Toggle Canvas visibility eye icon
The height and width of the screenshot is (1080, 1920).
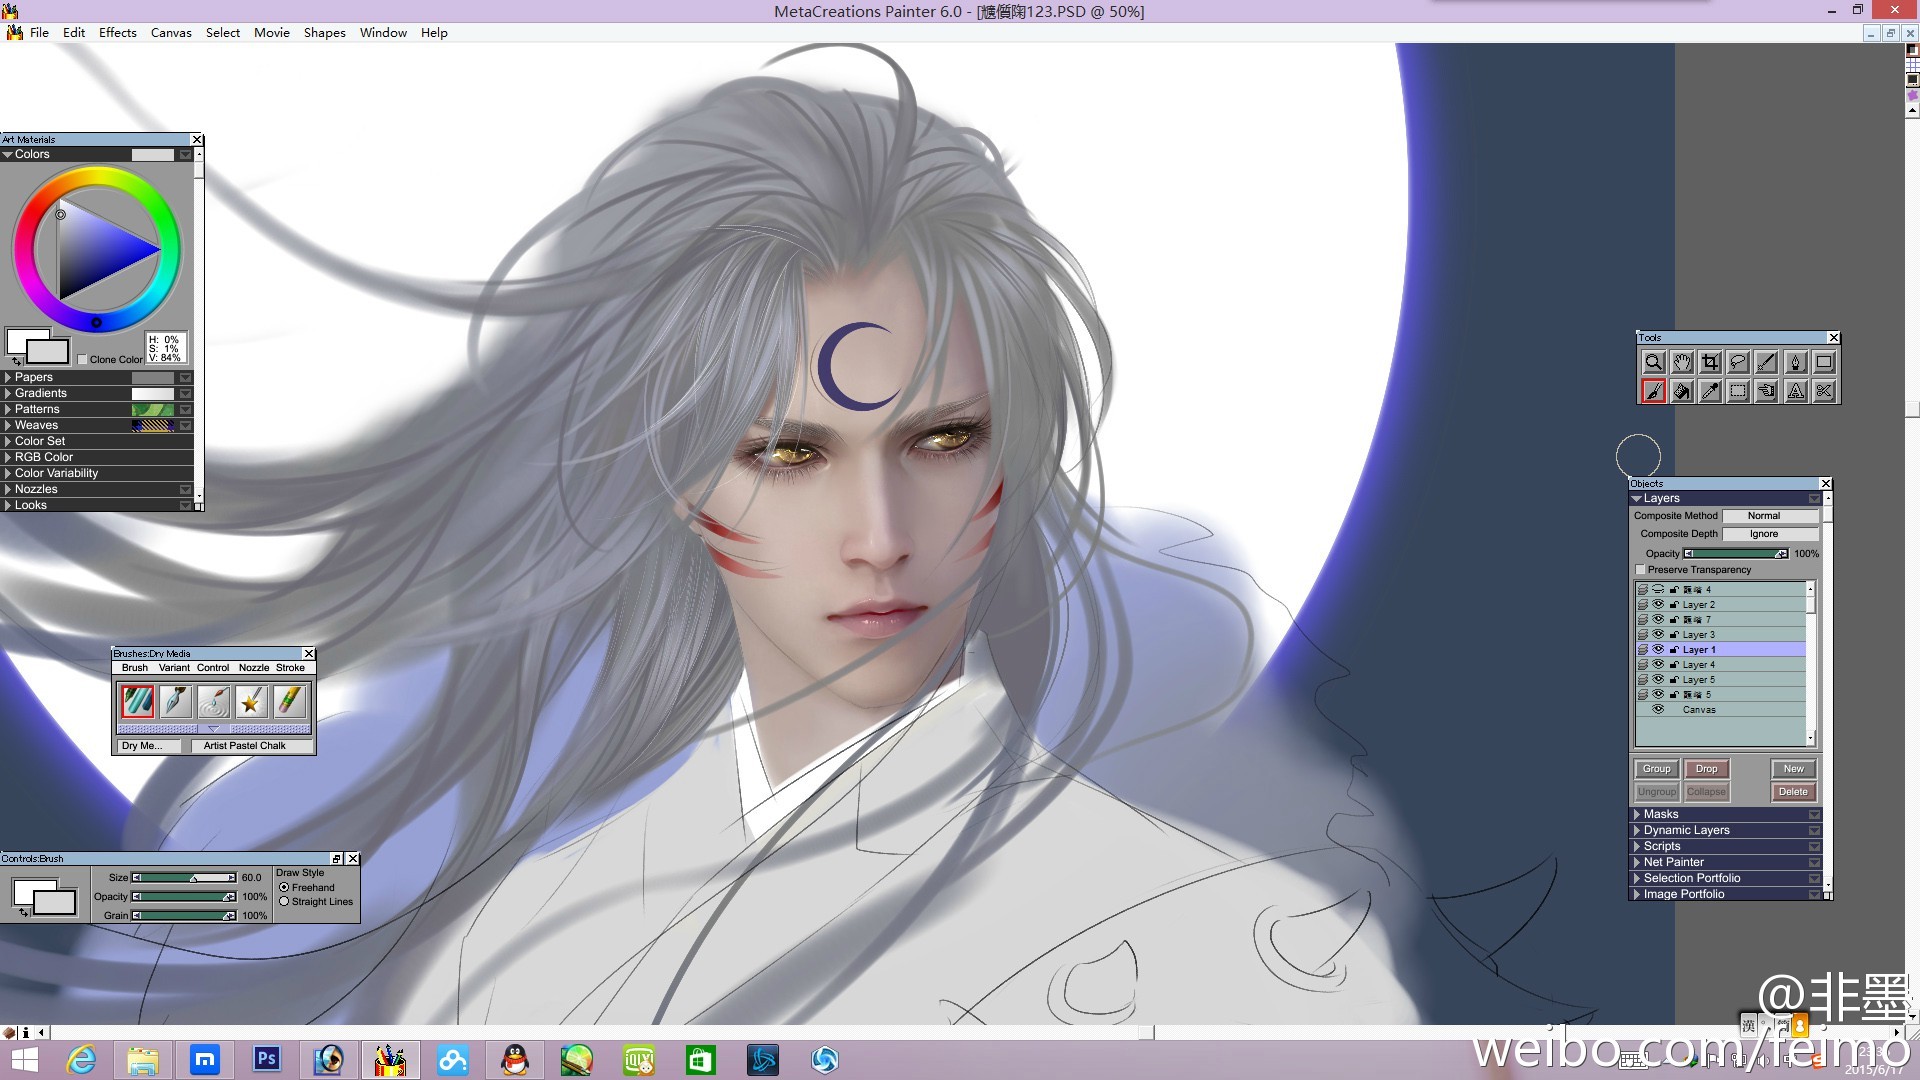click(1658, 710)
